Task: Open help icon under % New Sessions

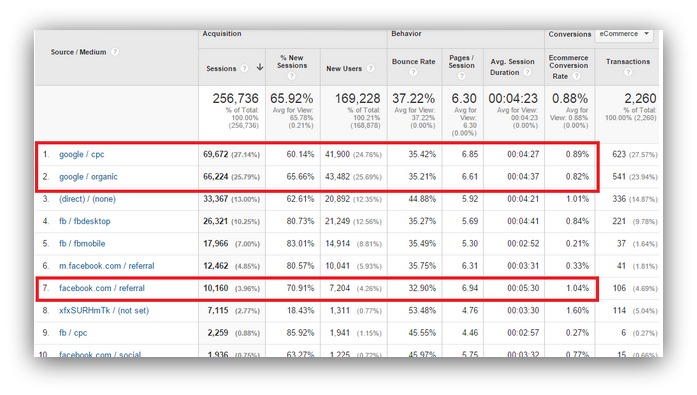Action: tap(291, 76)
